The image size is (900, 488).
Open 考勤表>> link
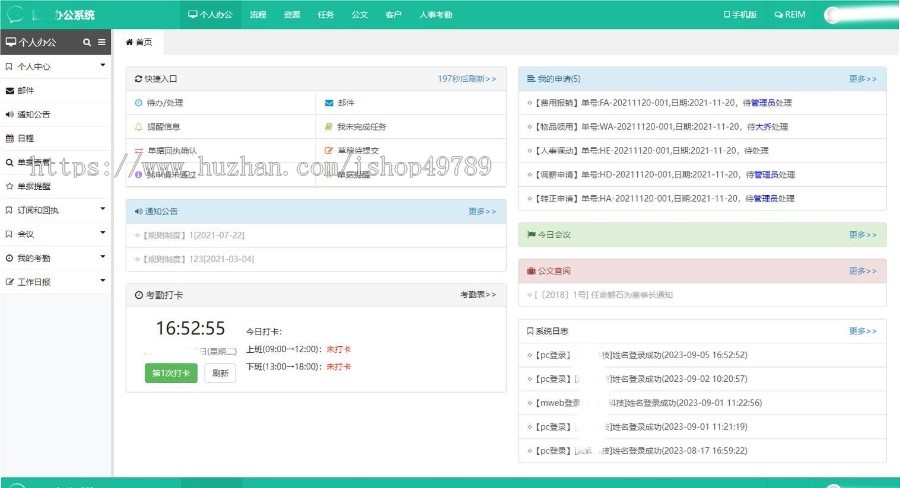click(x=478, y=295)
